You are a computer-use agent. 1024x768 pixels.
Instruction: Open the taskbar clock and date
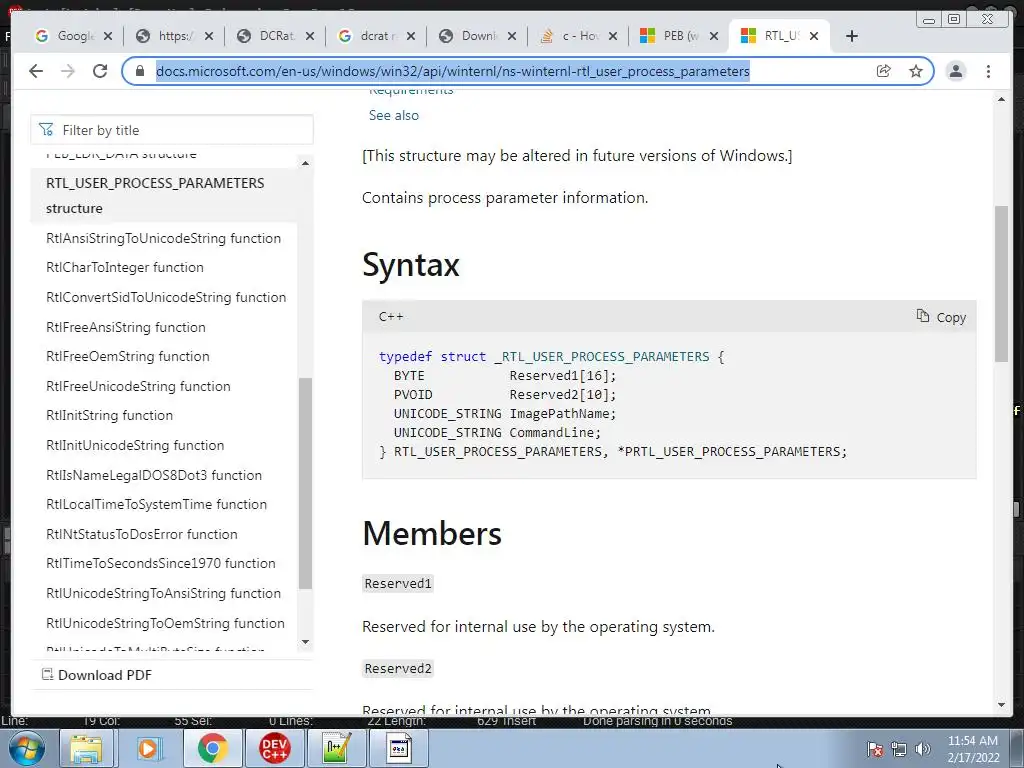pyautogui.click(x=973, y=749)
